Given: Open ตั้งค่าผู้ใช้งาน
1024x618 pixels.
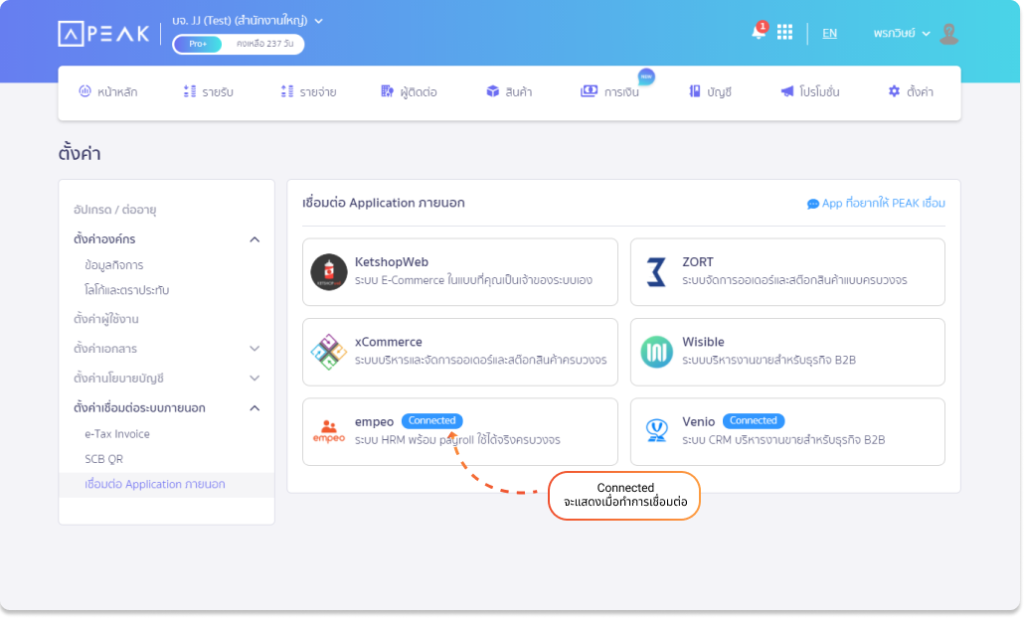Looking at the screenshot, I should 106,319.
